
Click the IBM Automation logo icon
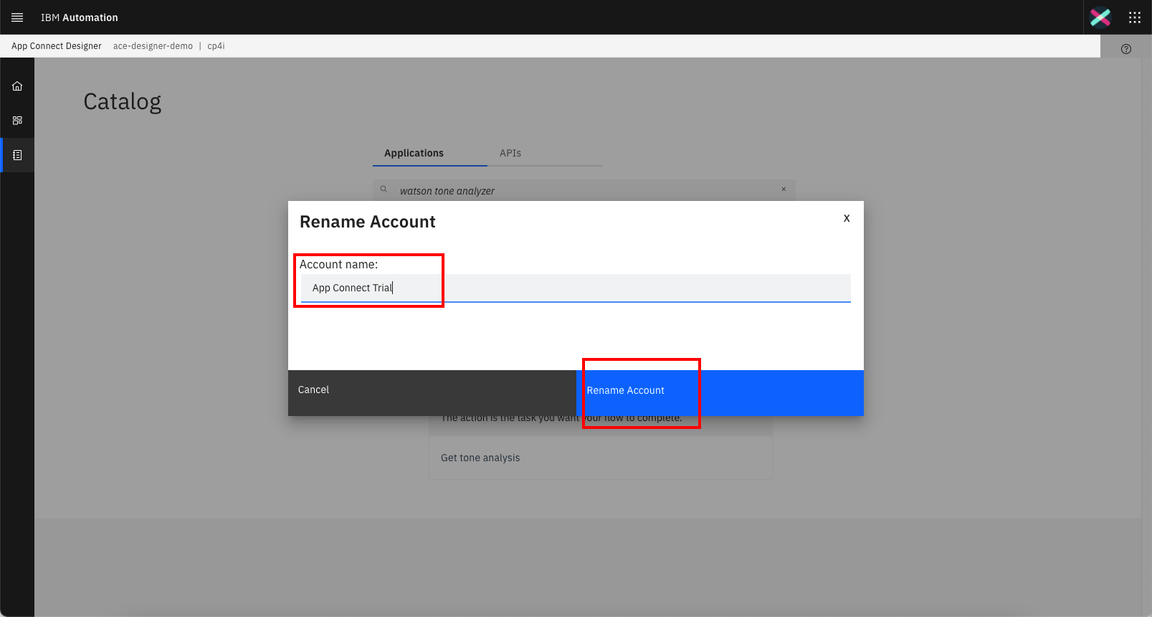click(x=1100, y=17)
